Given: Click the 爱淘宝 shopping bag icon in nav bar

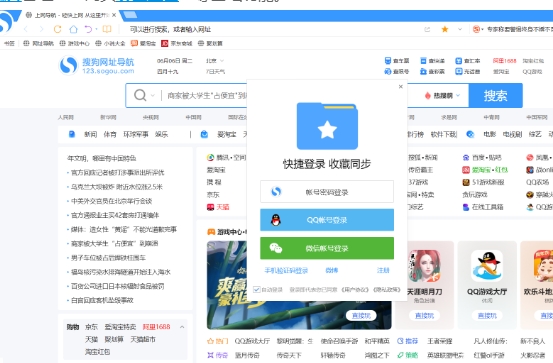Looking at the screenshot, I should (204, 134).
